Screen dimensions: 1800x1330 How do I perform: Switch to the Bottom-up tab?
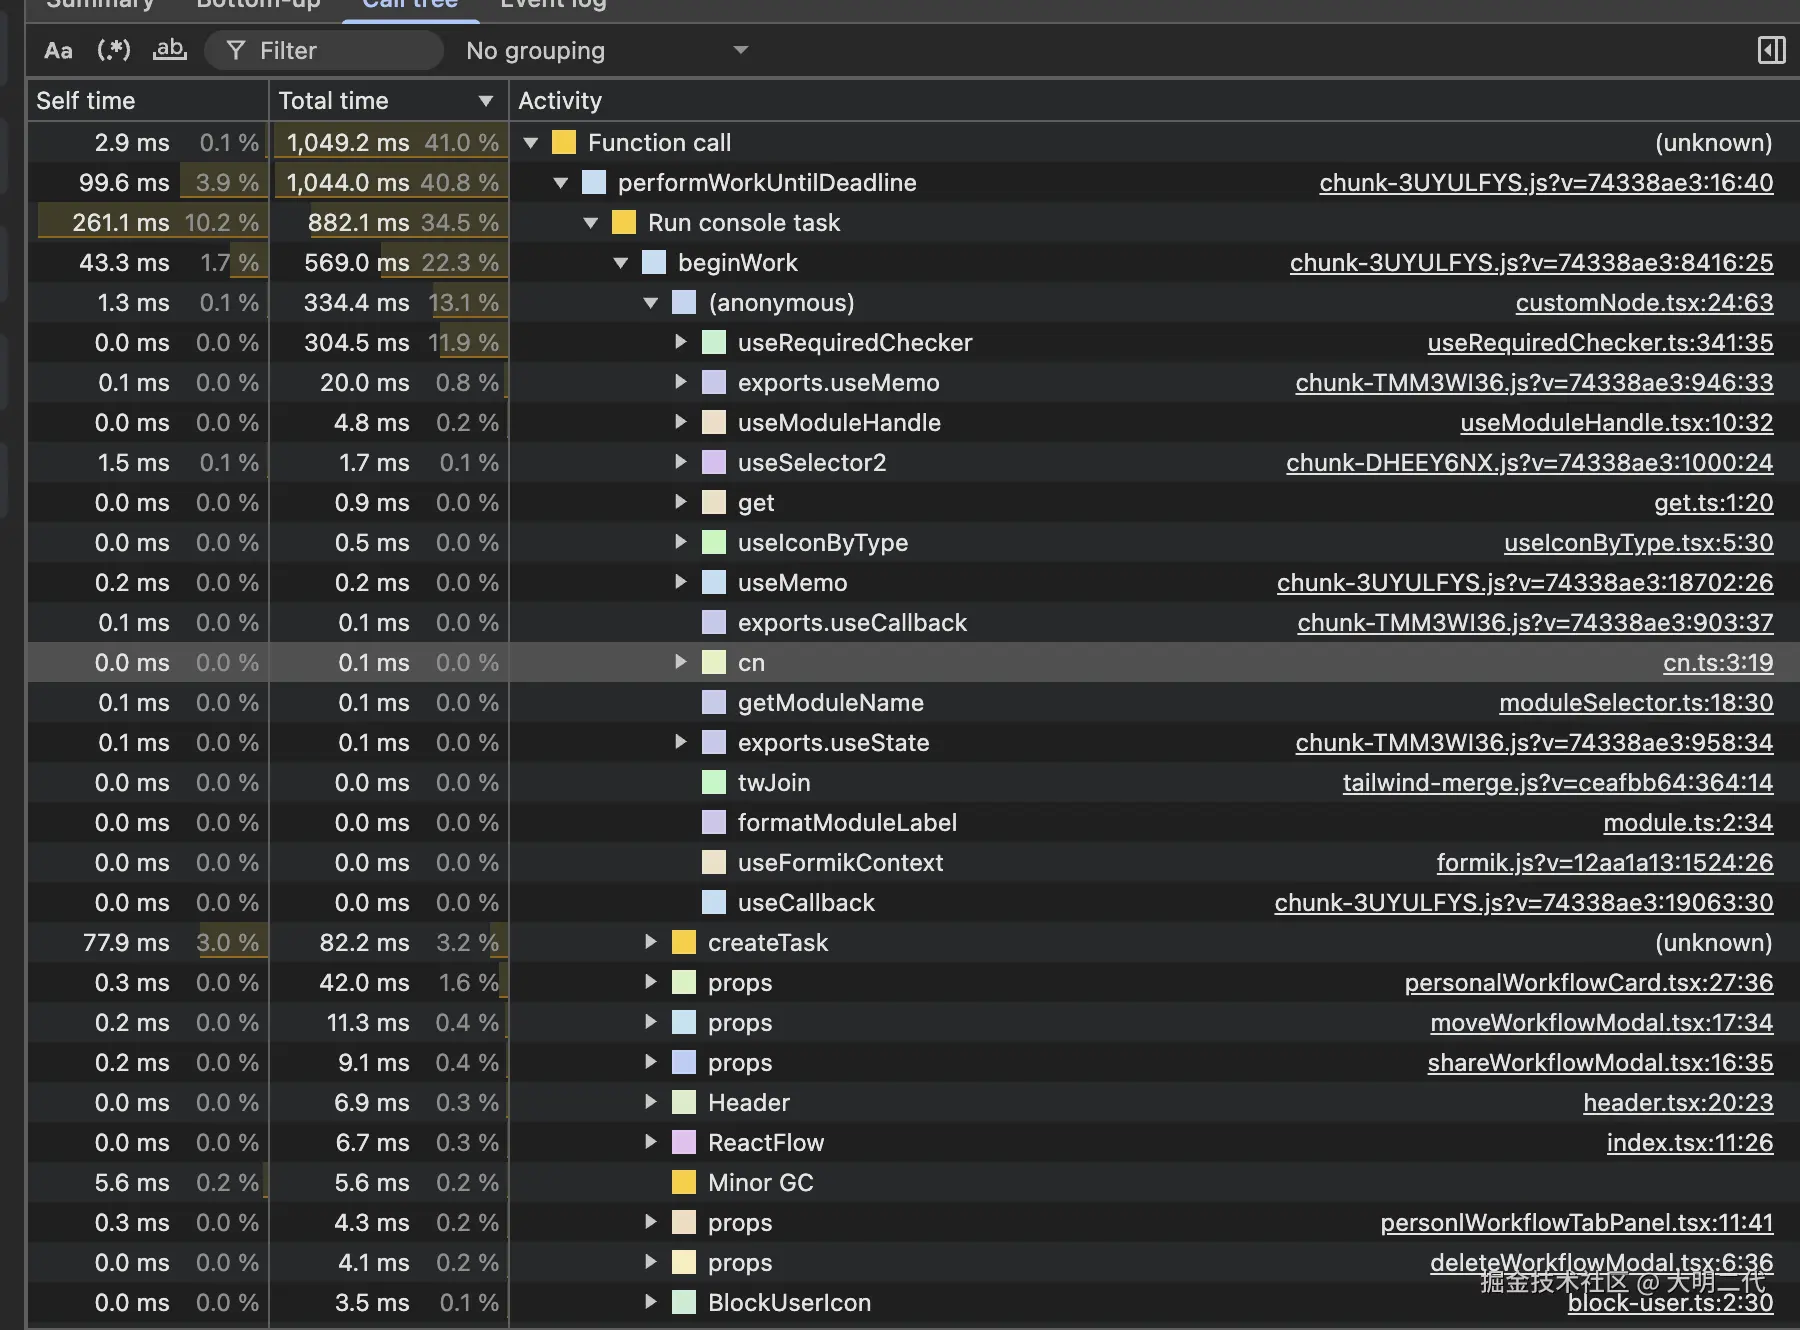point(258,5)
